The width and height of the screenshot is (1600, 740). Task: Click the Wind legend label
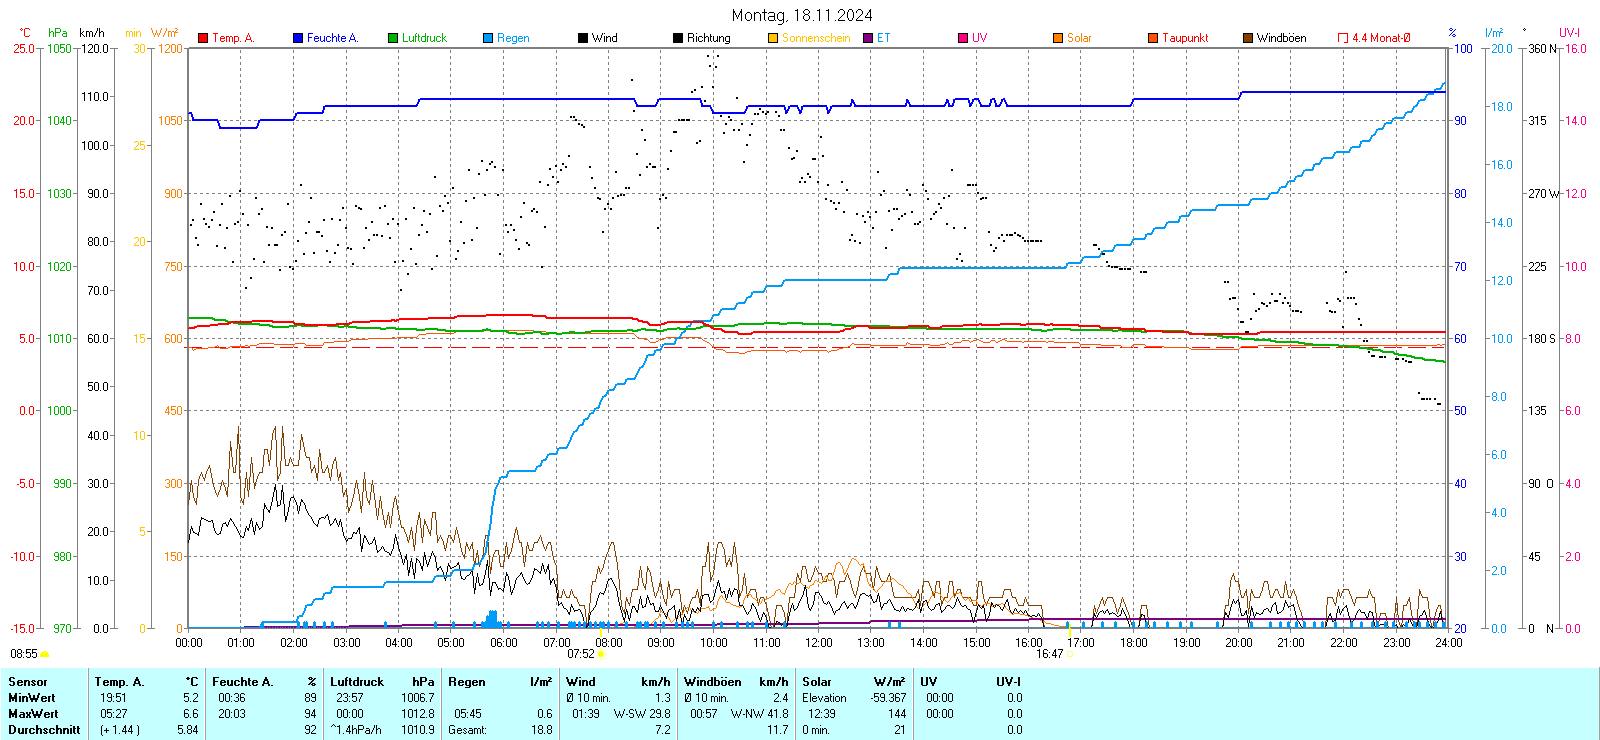(x=605, y=38)
